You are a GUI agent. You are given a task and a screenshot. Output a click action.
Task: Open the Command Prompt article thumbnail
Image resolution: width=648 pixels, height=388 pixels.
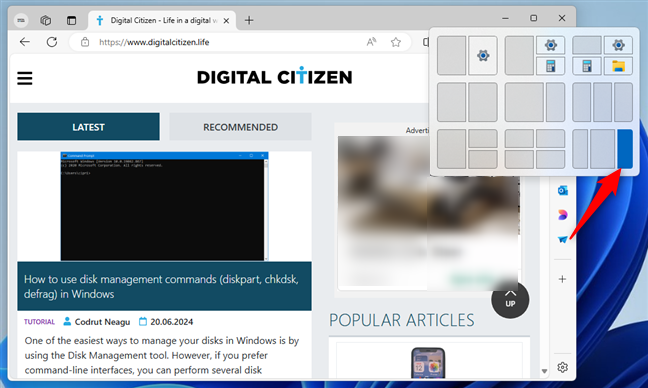tap(164, 206)
